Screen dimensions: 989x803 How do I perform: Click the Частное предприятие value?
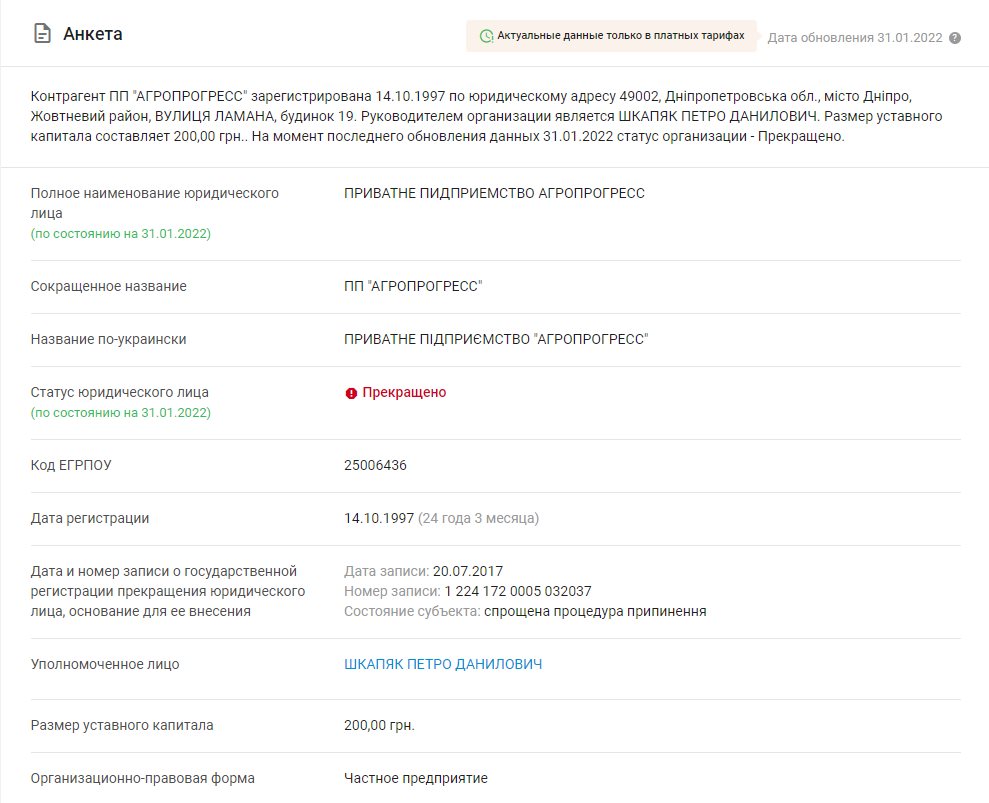[x=415, y=778]
